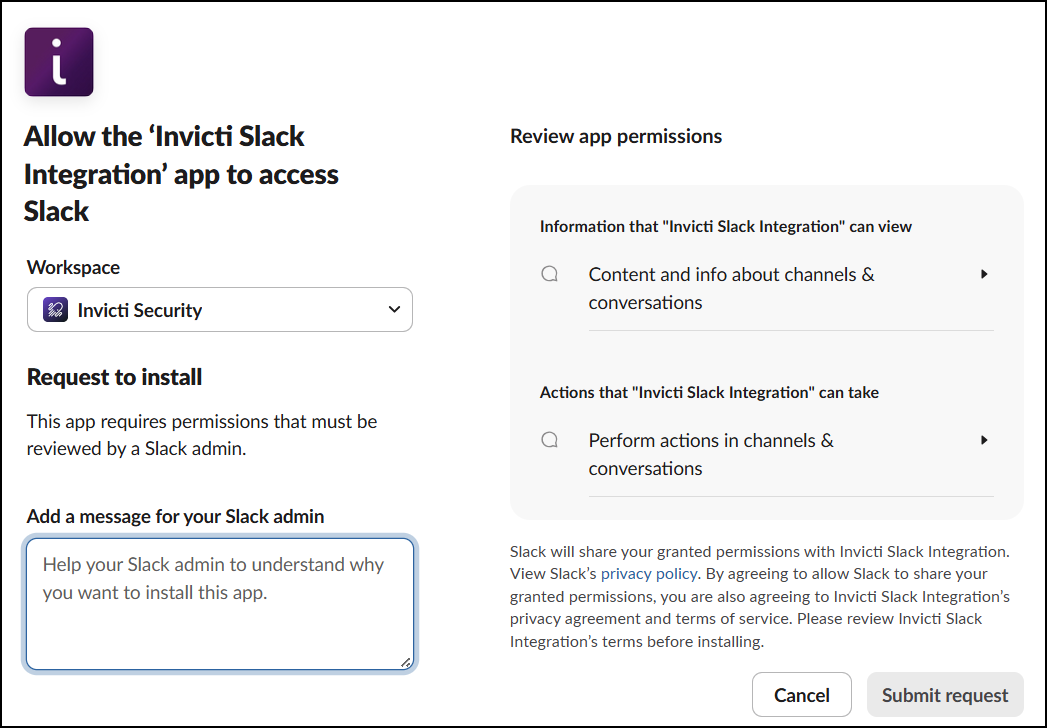This screenshot has width=1047, height=728.
Task: Click "Content and info about channels & conversations" text
Action: [x=731, y=288]
